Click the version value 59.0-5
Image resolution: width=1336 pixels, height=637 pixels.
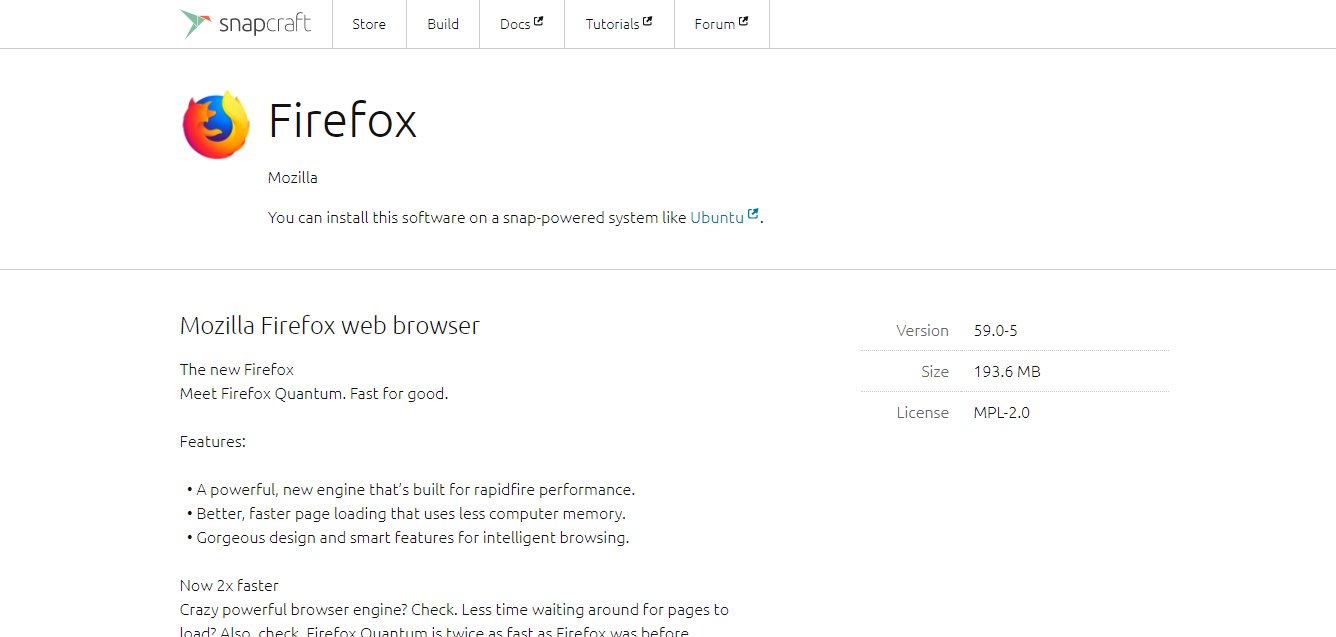coord(995,330)
